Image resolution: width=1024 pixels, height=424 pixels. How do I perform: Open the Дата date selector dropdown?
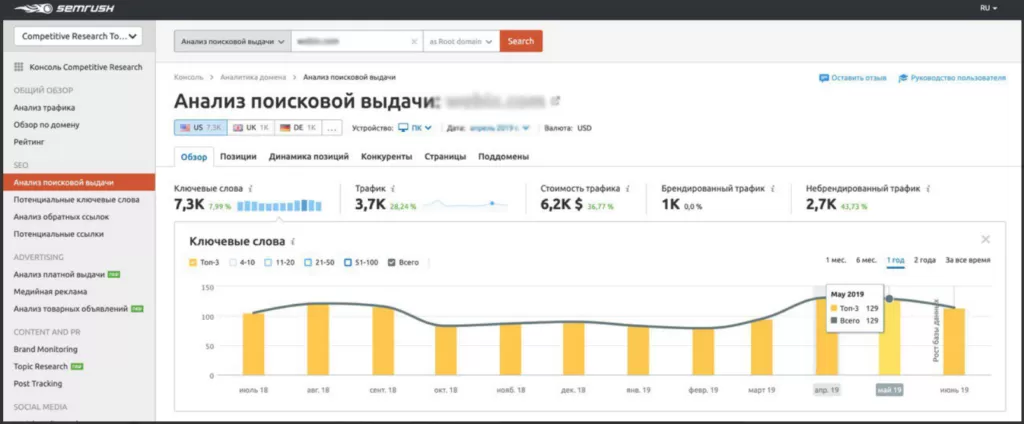point(499,128)
